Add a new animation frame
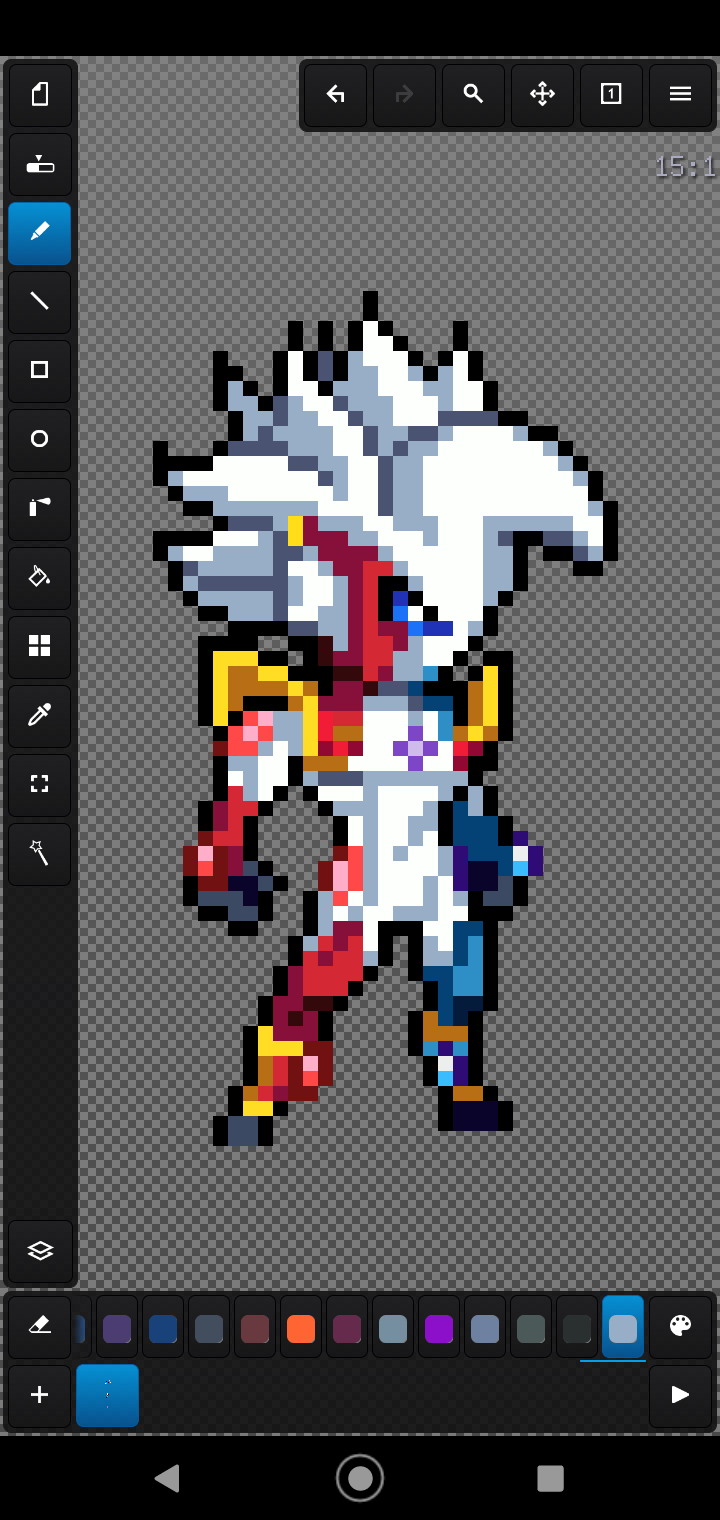Viewport: 720px width, 1520px height. click(40, 1396)
